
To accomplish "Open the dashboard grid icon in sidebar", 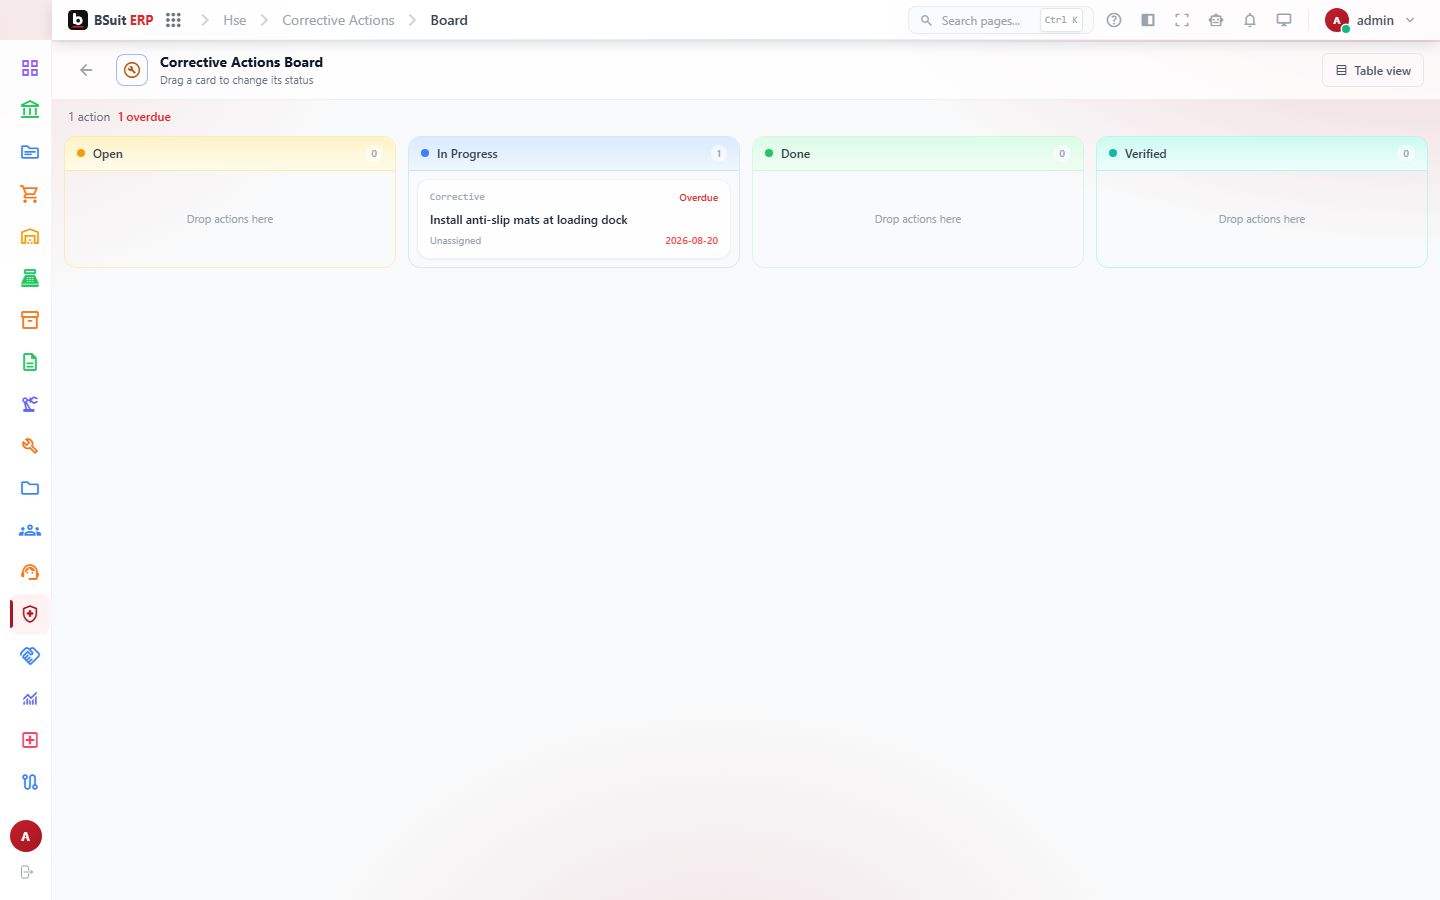I will coord(30,68).
